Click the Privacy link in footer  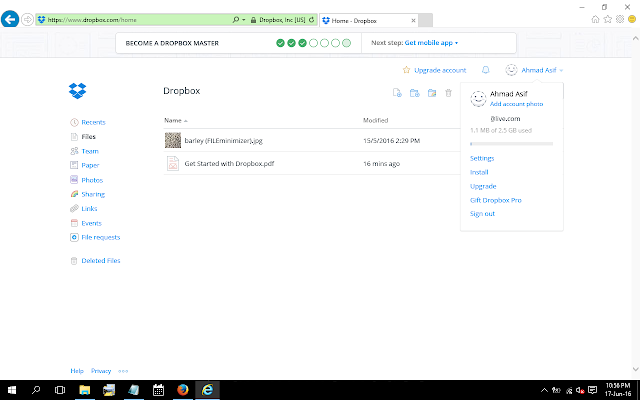tap(101, 371)
